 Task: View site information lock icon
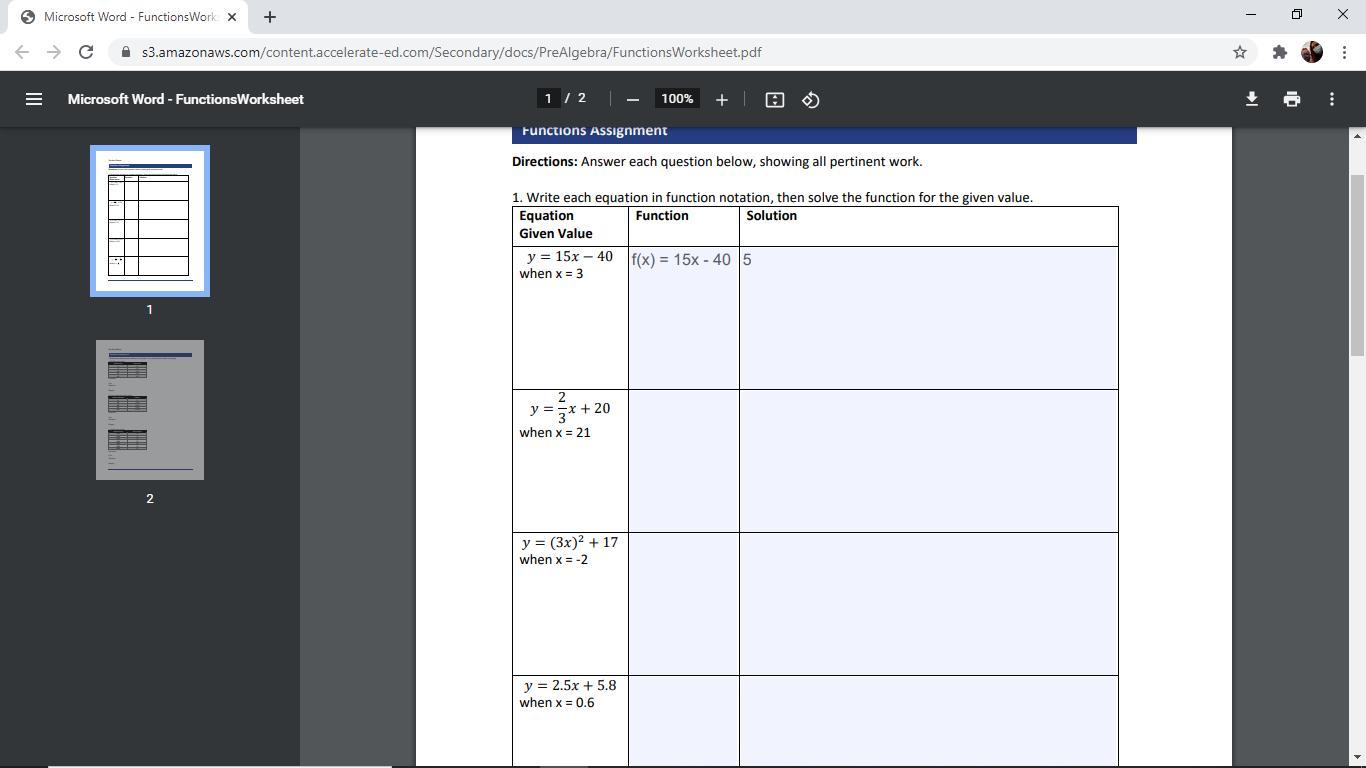(x=126, y=52)
